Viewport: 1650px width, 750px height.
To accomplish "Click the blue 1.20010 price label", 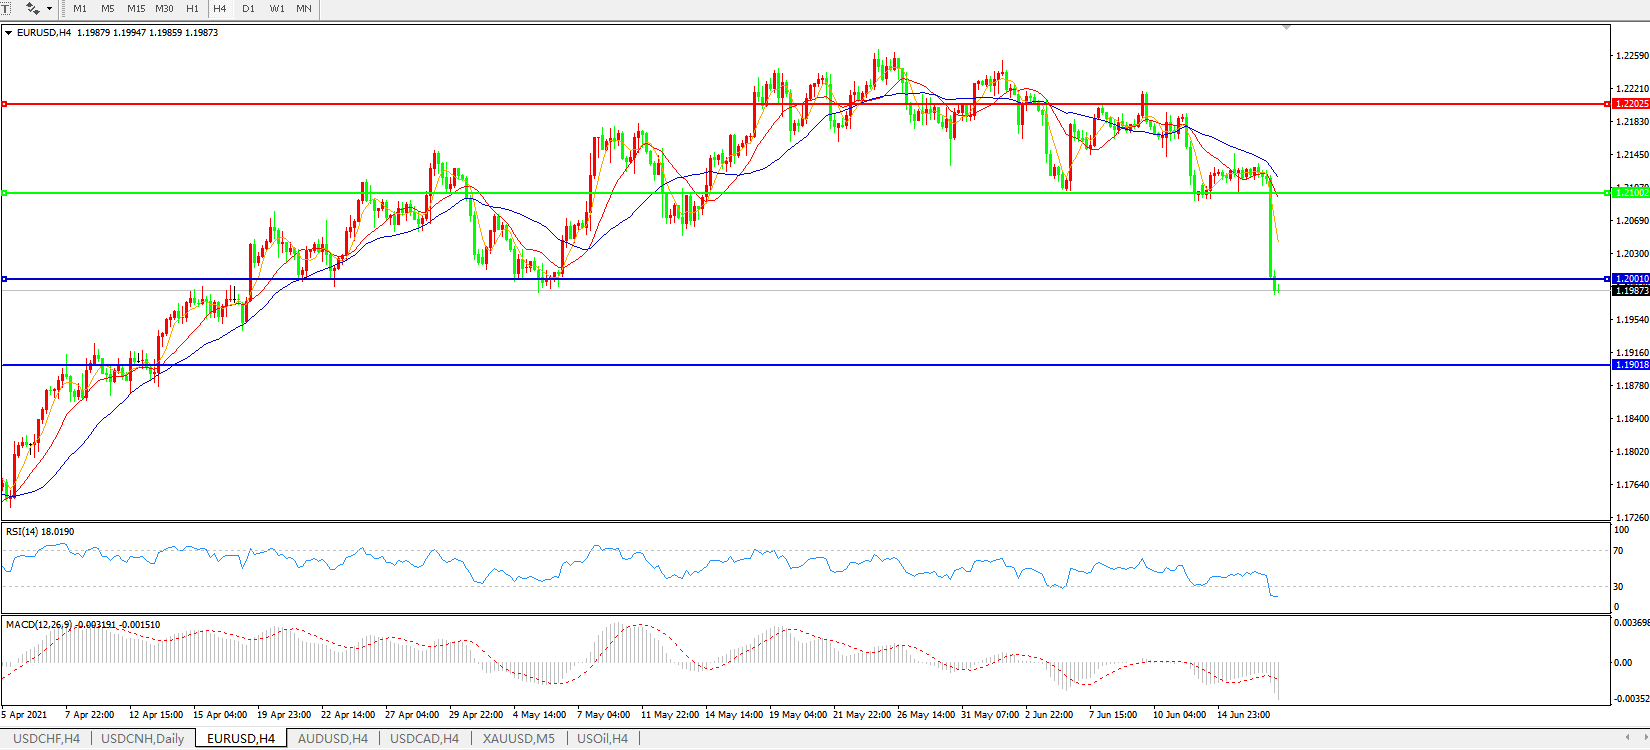I will 1631,279.
